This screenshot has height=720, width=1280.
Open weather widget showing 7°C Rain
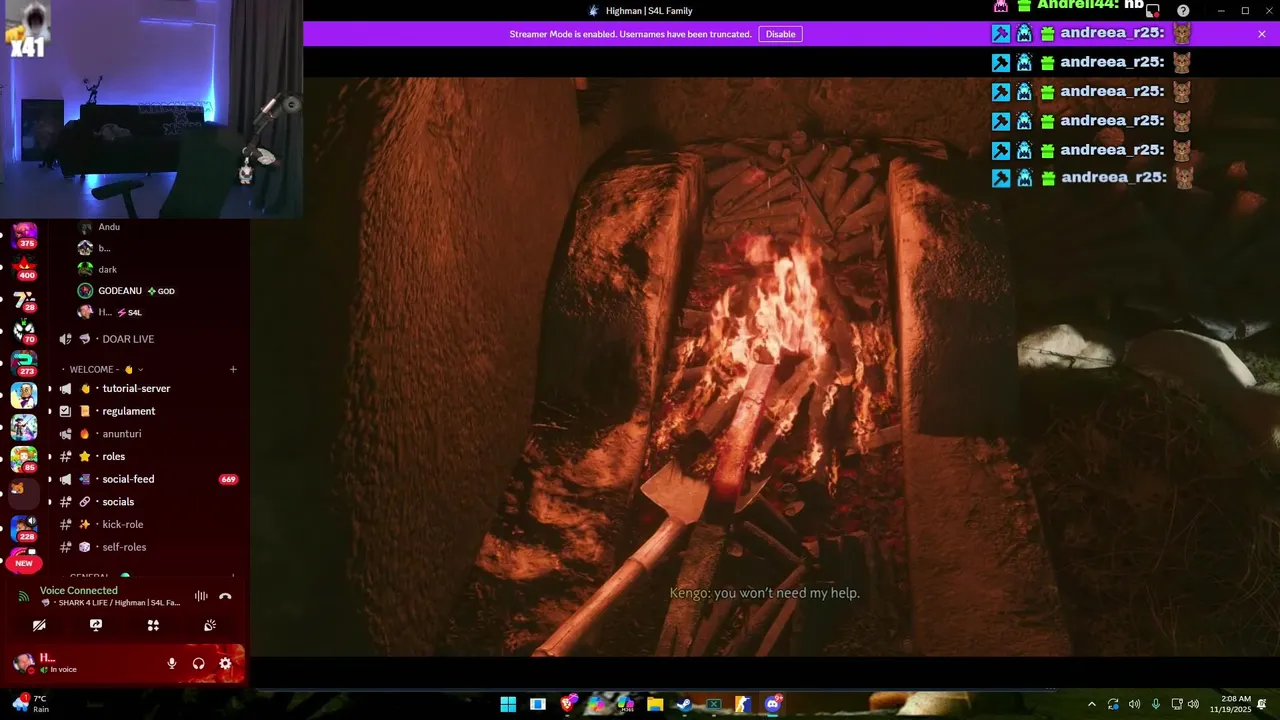pos(29,704)
